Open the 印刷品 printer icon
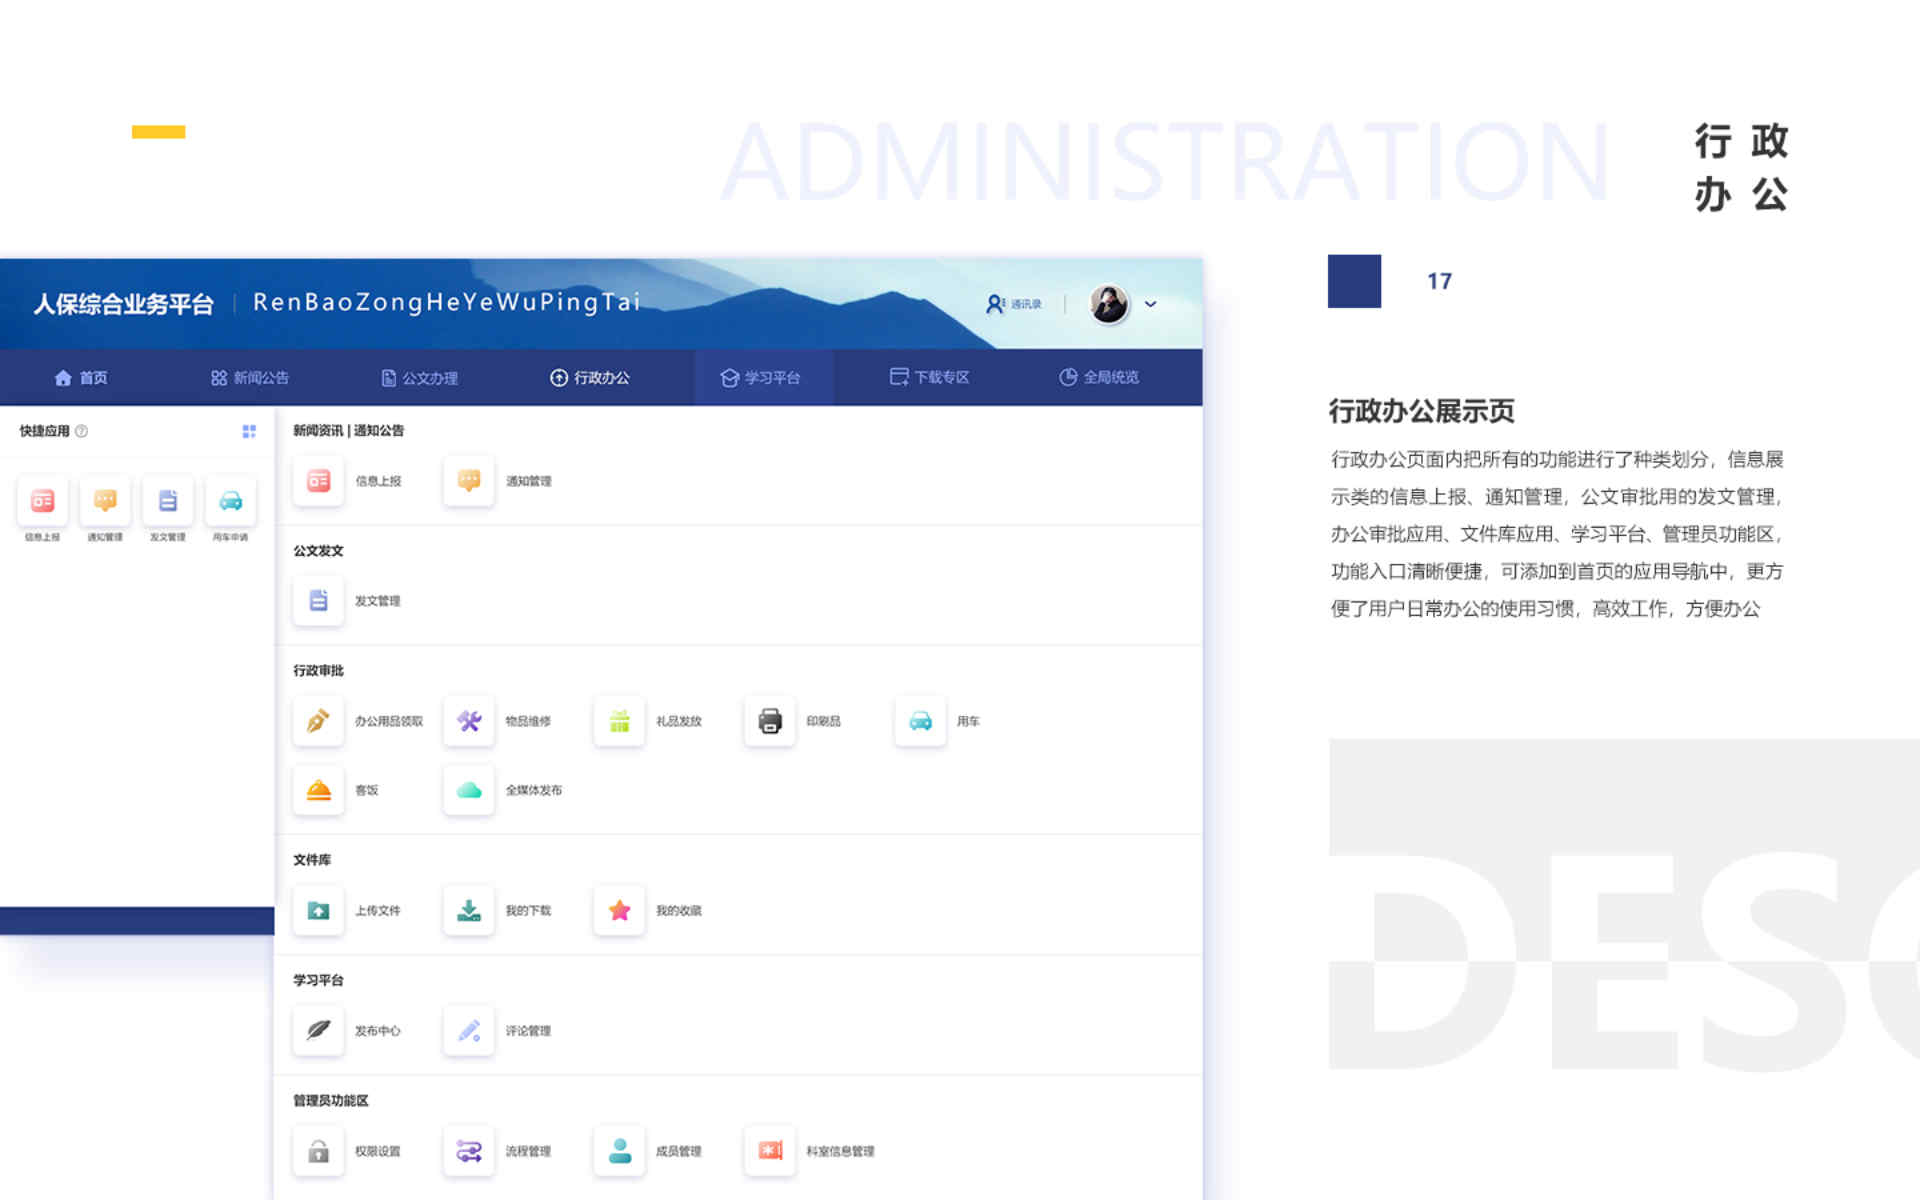 click(x=769, y=721)
